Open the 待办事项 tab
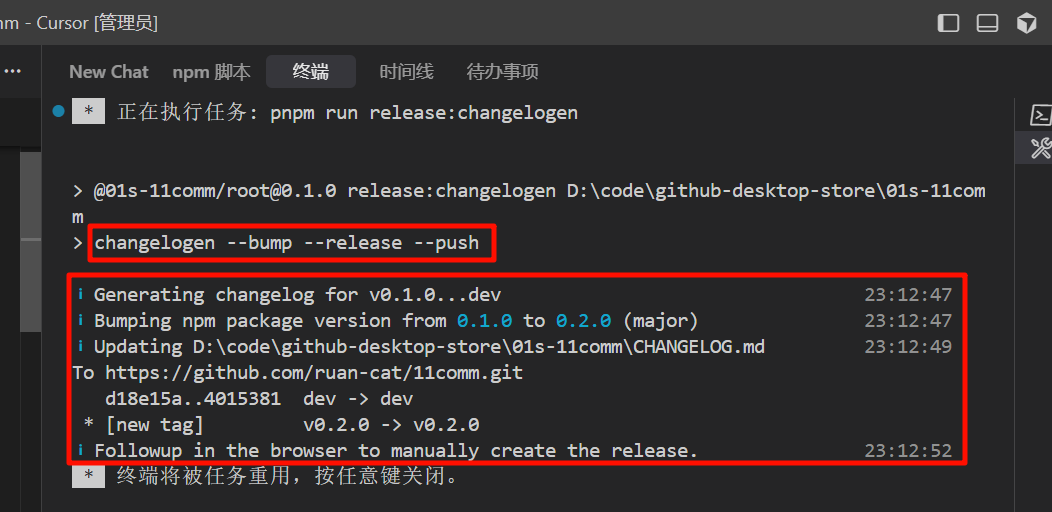 click(502, 72)
